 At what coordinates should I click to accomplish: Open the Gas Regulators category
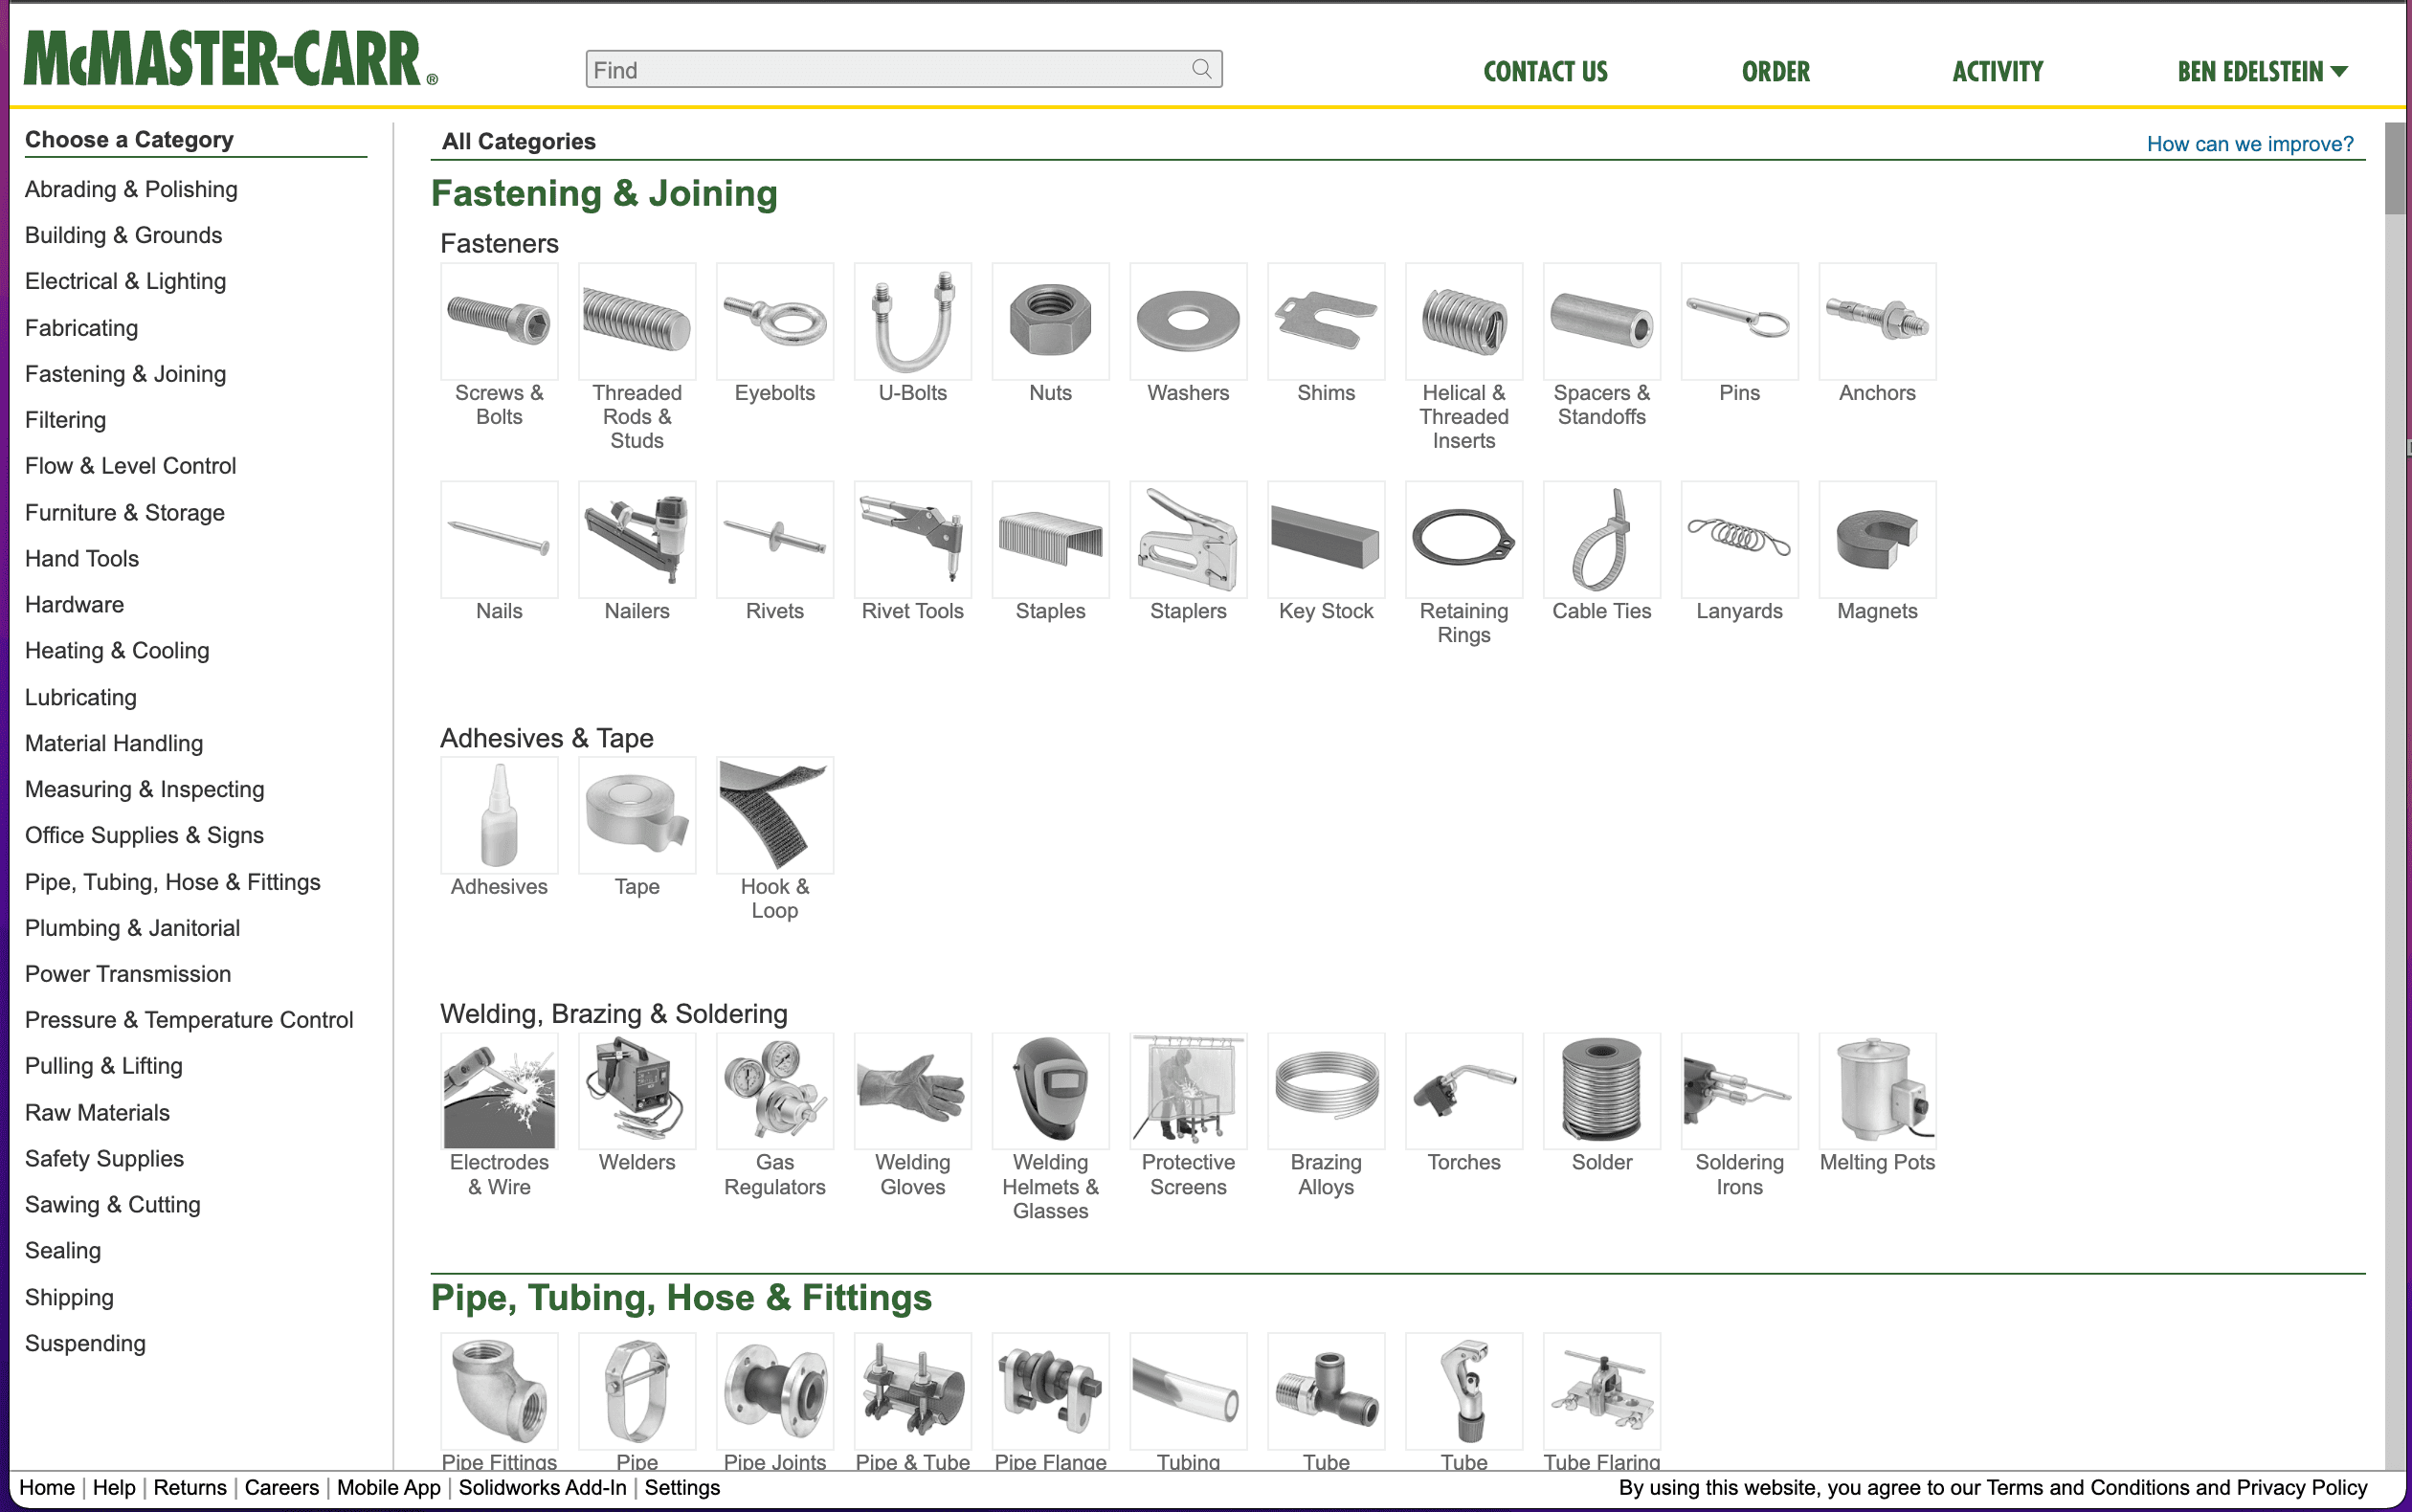click(x=774, y=1090)
